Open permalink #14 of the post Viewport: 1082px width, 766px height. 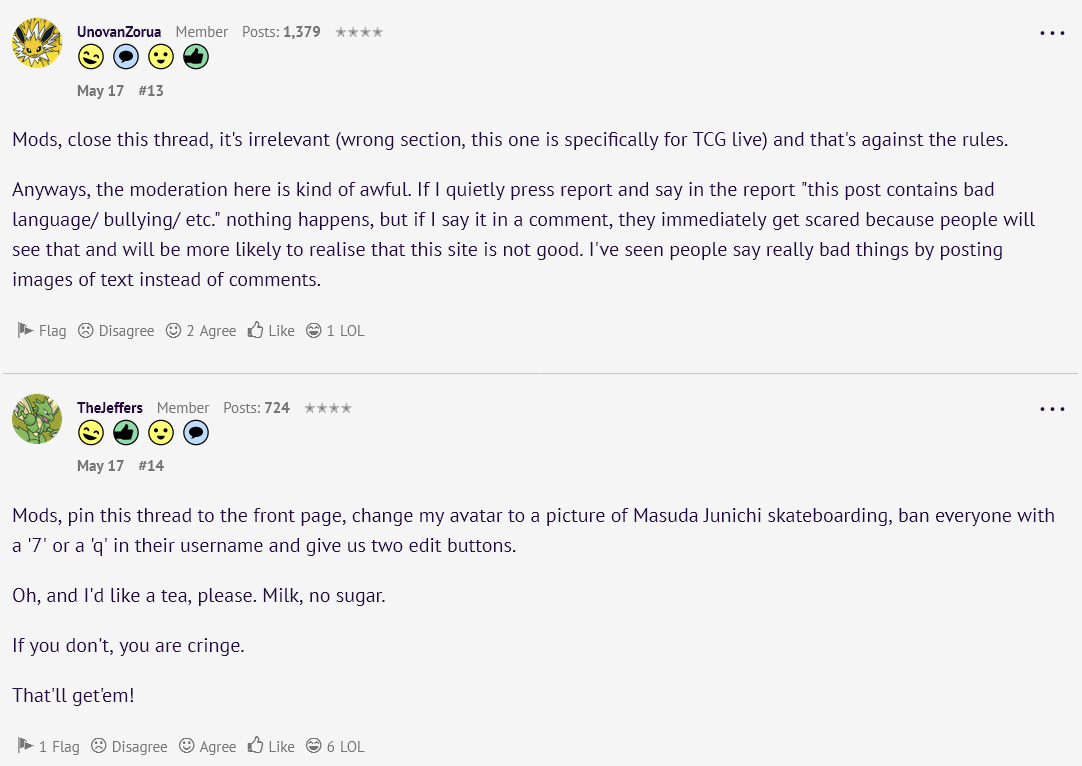click(151, 466)
